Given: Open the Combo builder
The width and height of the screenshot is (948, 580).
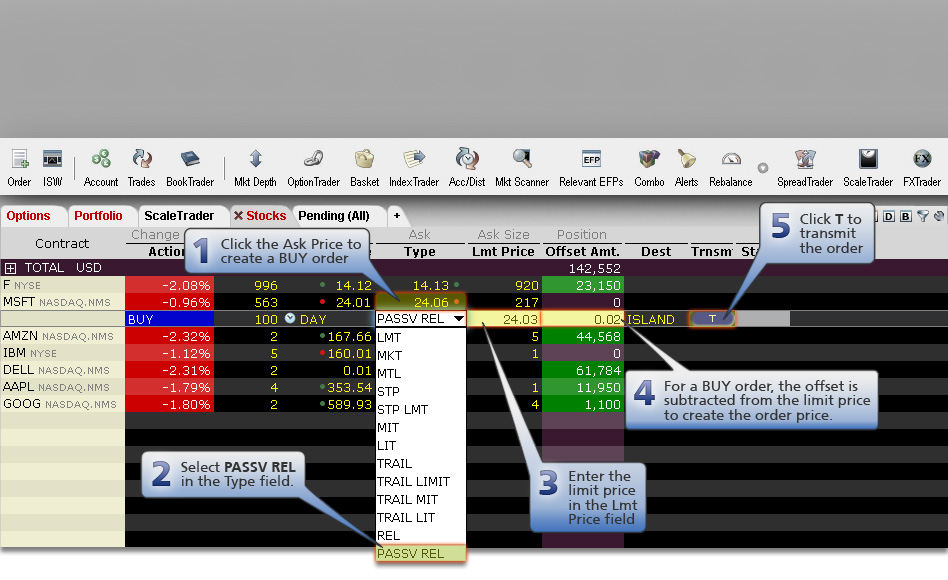Looking at the screenshot, I should tap(649, 168).
